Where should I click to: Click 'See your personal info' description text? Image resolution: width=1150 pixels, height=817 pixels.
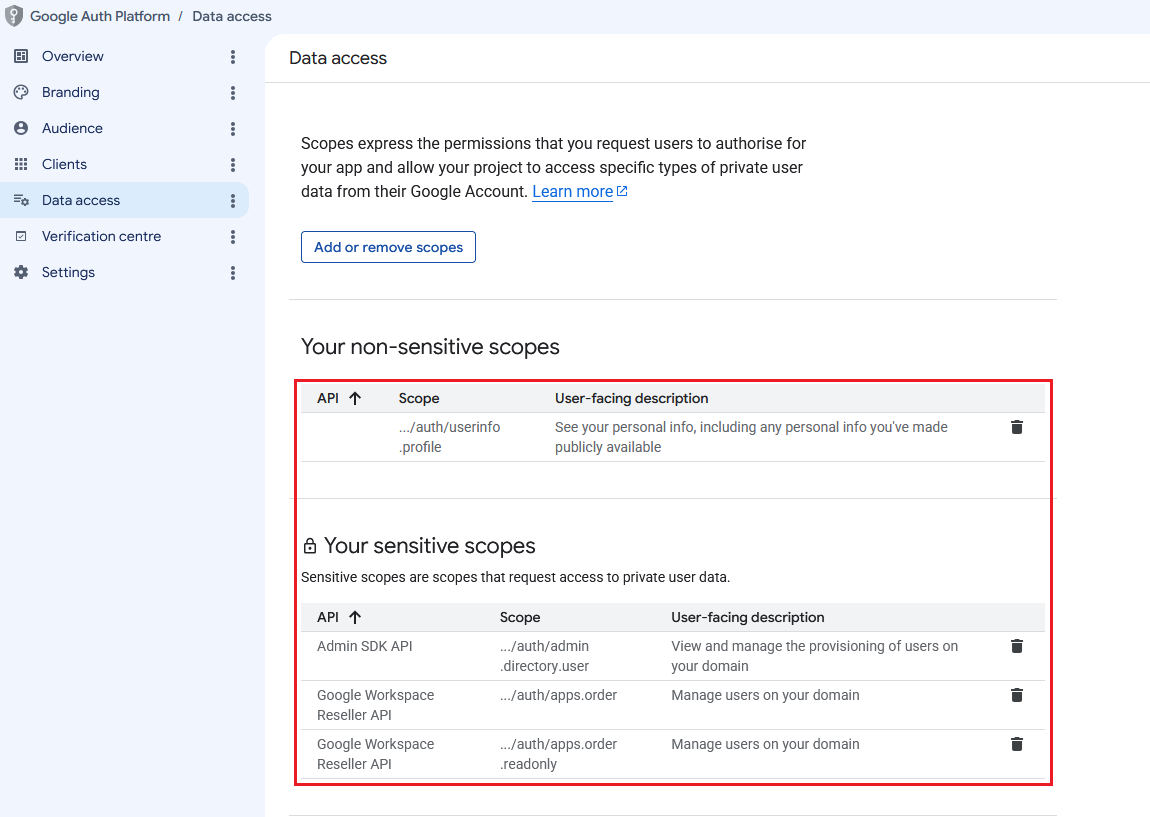click(751, 437)
